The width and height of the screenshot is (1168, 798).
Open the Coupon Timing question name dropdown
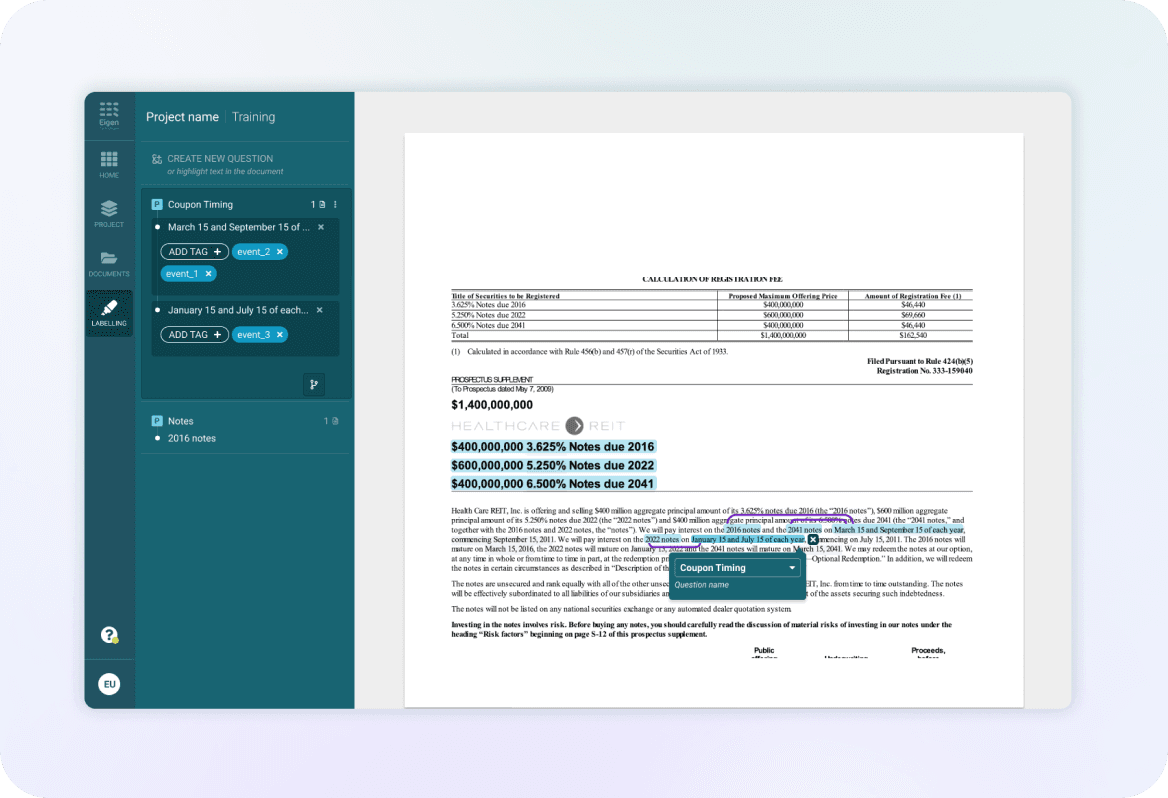coord(792,568)
